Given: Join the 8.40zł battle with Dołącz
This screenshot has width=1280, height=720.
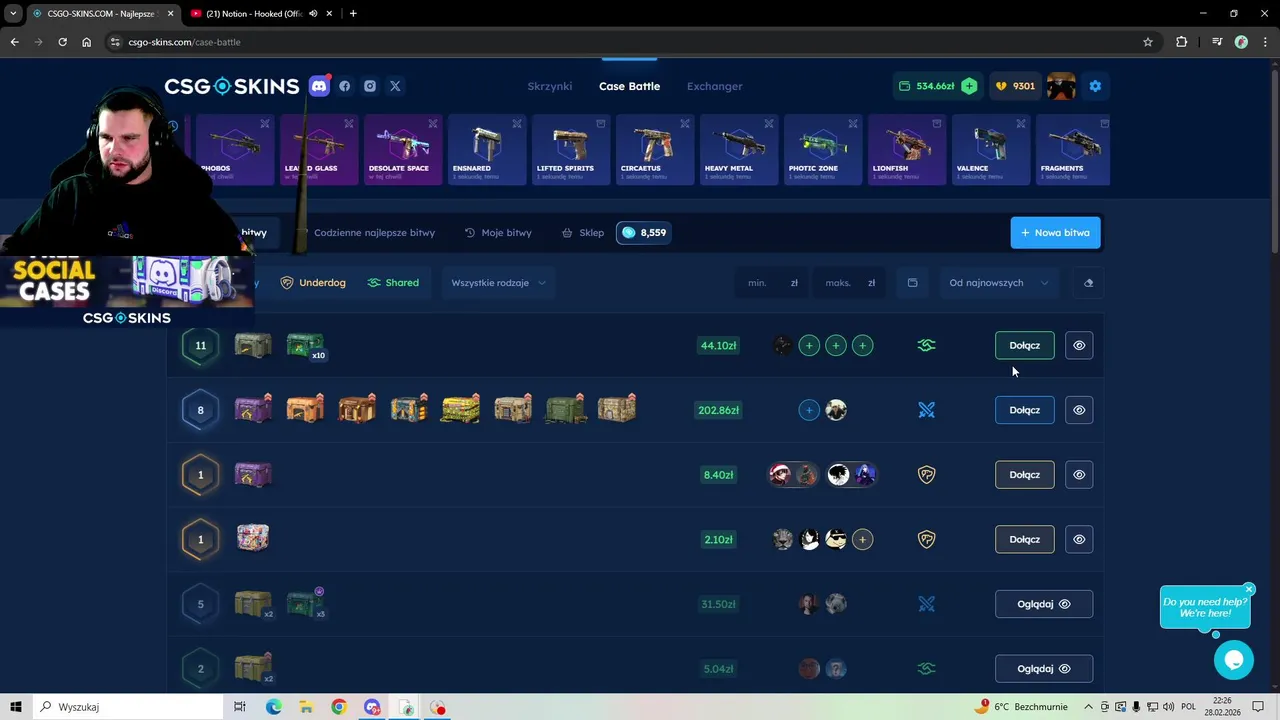Looking at the screenshot, I should (1024, 475).
